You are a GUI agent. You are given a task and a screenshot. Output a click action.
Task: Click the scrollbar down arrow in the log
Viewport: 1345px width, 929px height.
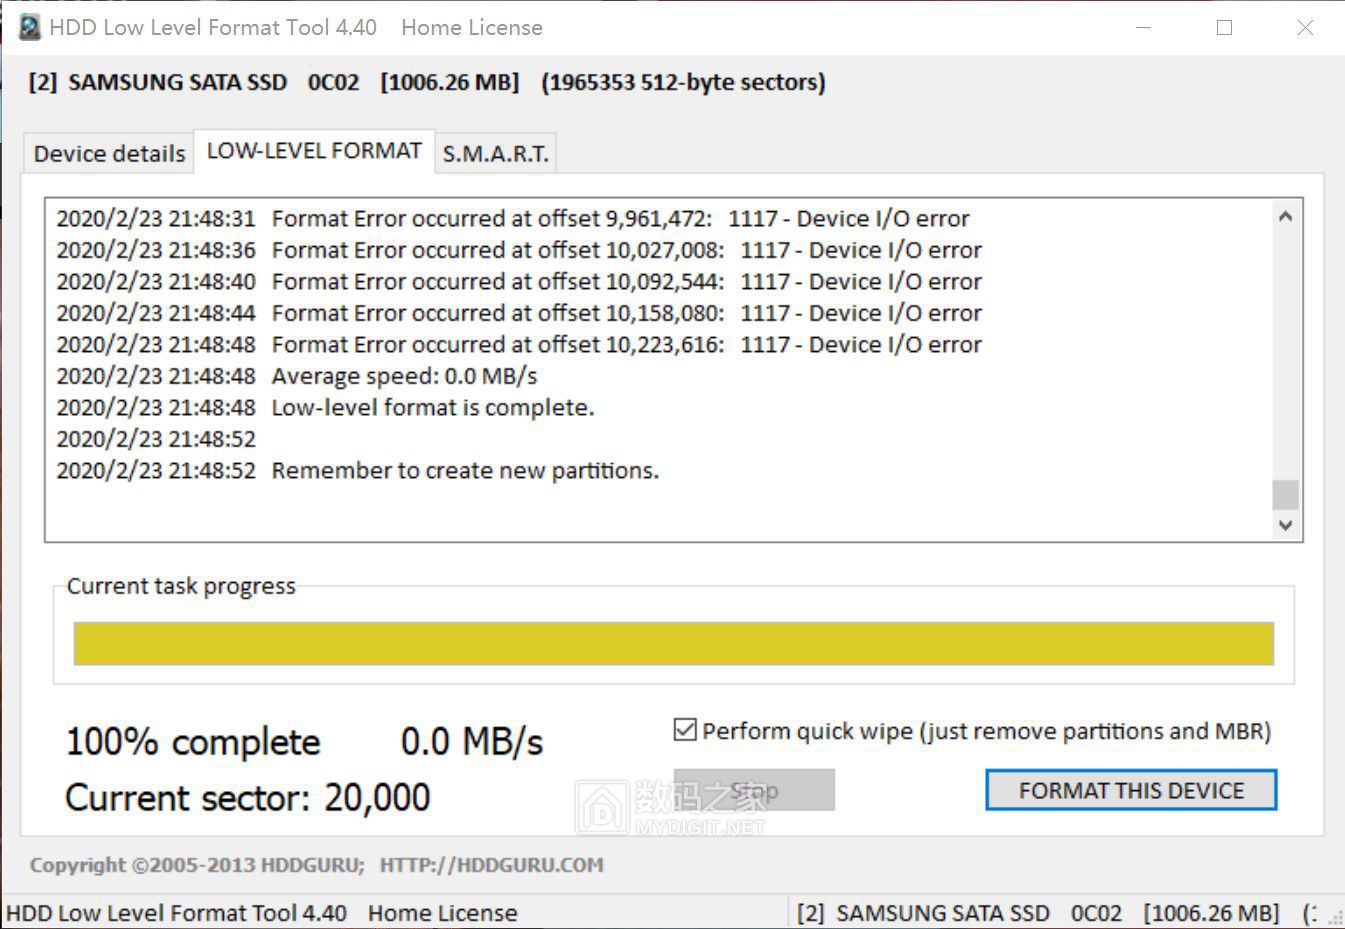coord(1286,525)
